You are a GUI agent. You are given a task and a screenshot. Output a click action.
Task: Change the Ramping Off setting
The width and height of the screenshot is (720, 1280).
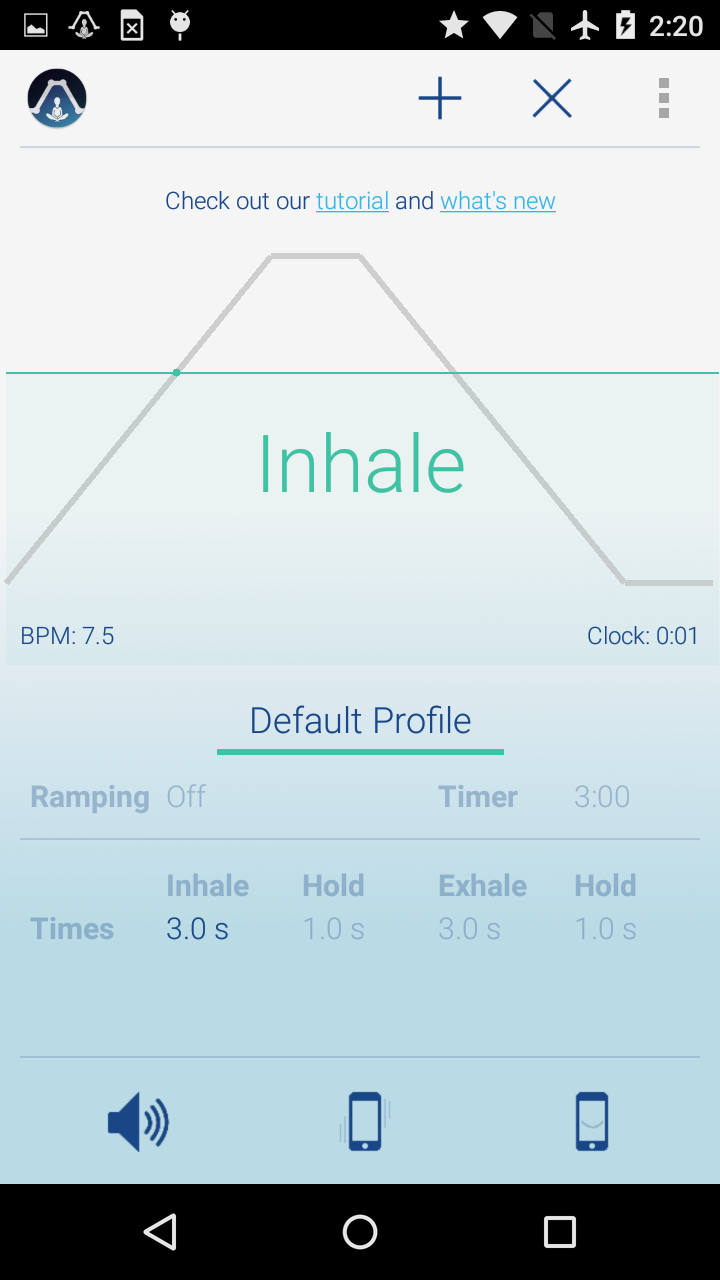[186, 797]
